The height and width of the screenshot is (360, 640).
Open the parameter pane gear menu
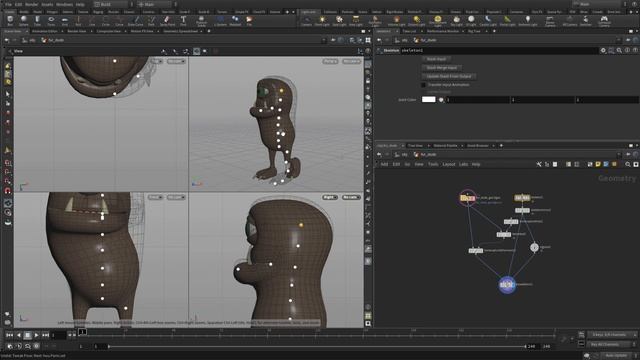click(x=603, y=50)
